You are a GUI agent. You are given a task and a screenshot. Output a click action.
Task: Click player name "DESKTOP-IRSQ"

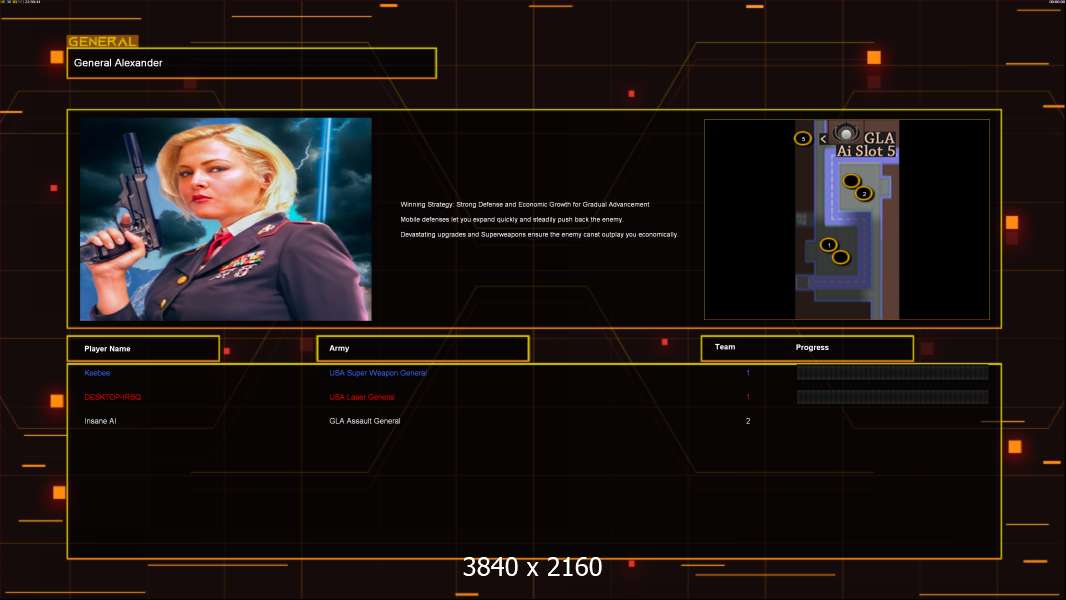(x=113, y=397)
